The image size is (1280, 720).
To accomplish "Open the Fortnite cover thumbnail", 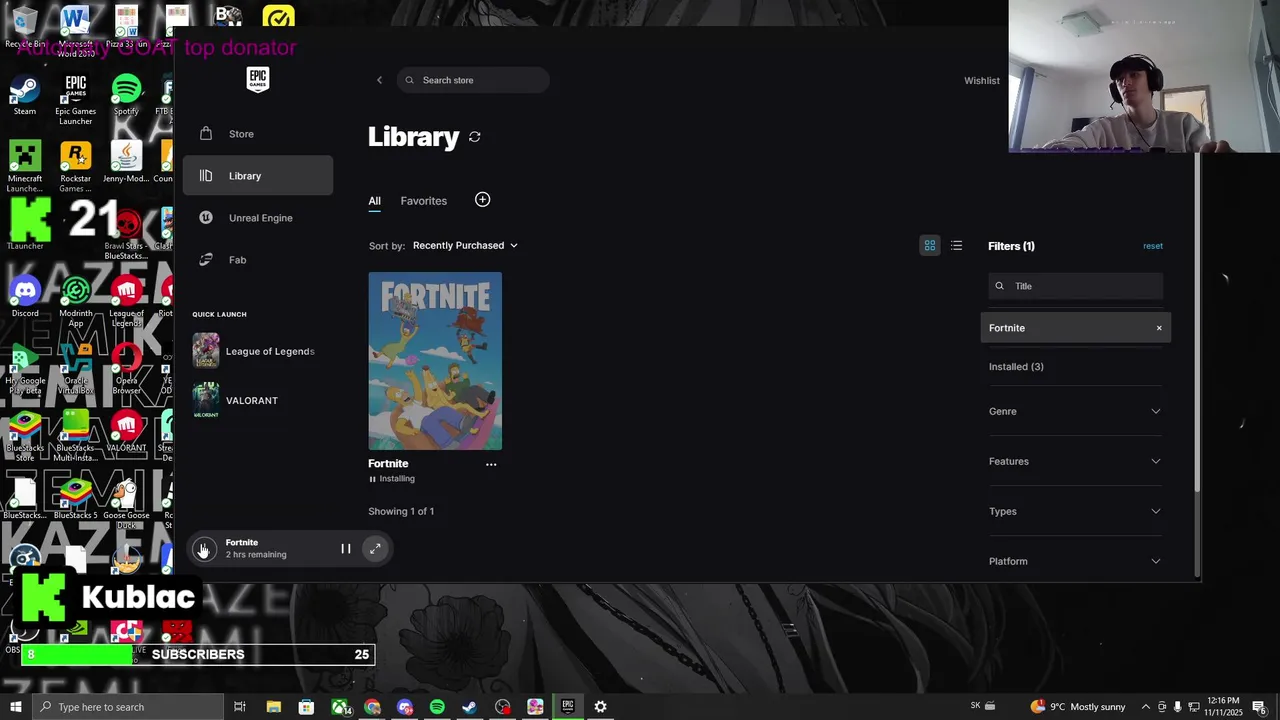I will (x=435, y=361).
